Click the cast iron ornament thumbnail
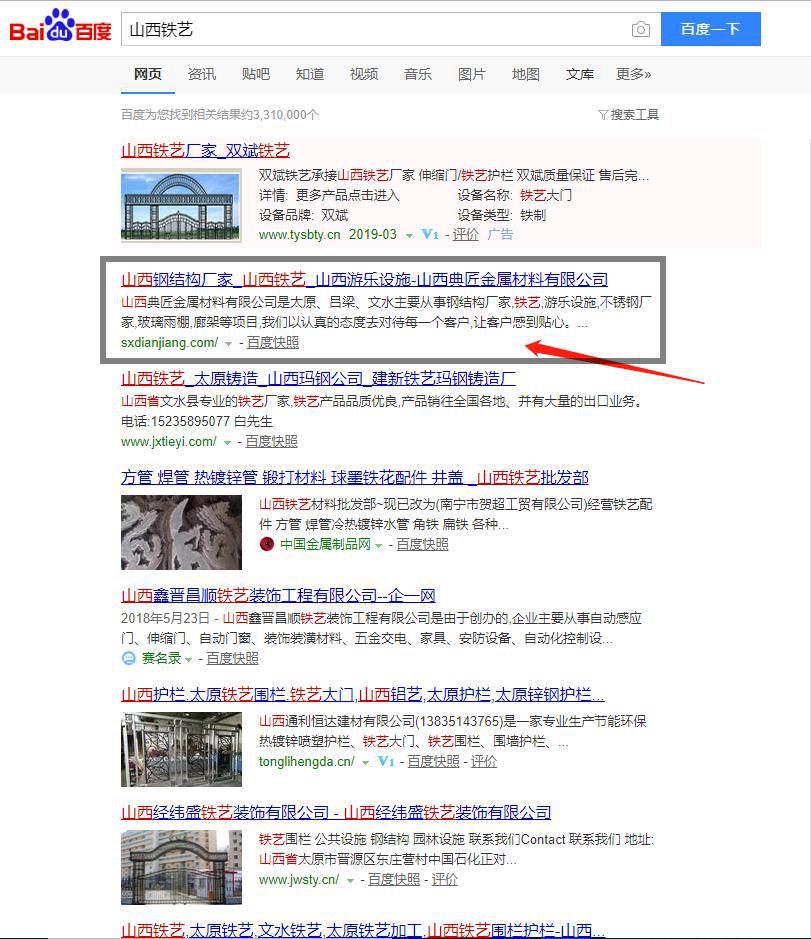The width and height of the screenshot is (811, 939). pos(181,532)
